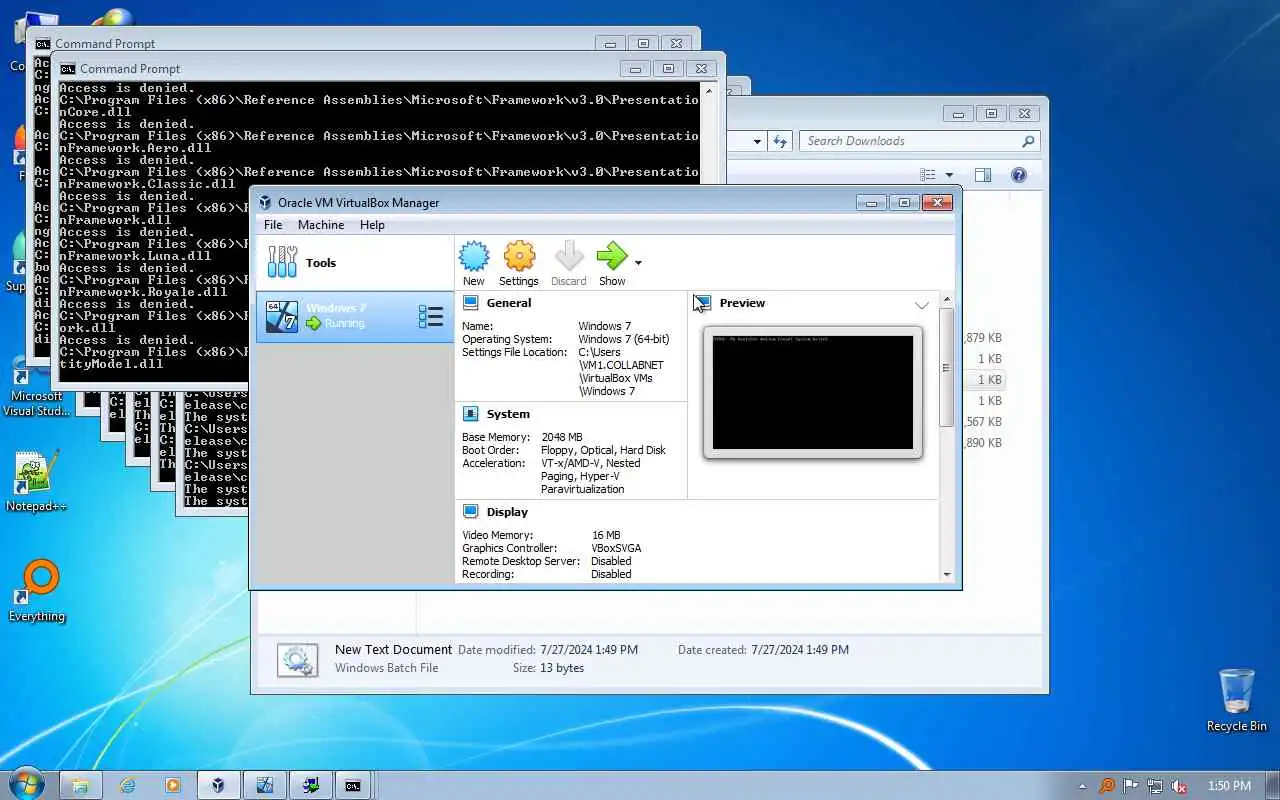Click the Preview section monitor icon
Image resolution: width=1280 pixels, height=800 pixels.
pyautogui.click(x=703, y=303)
